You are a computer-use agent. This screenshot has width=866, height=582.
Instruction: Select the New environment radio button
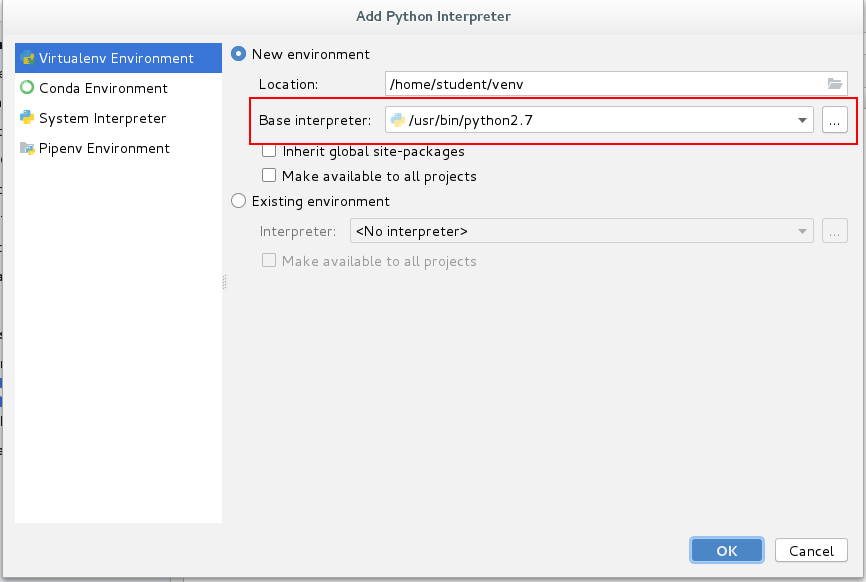(x=239, y=54)
